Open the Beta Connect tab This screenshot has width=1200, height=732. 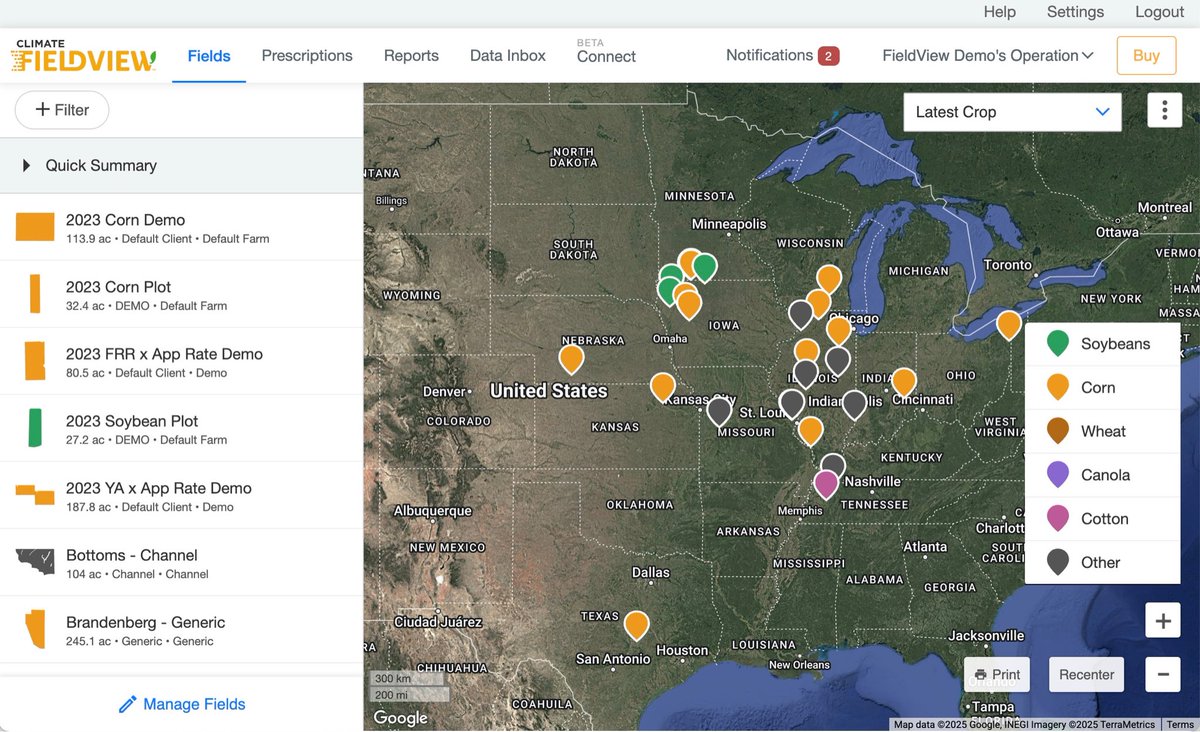coord(606,52)
